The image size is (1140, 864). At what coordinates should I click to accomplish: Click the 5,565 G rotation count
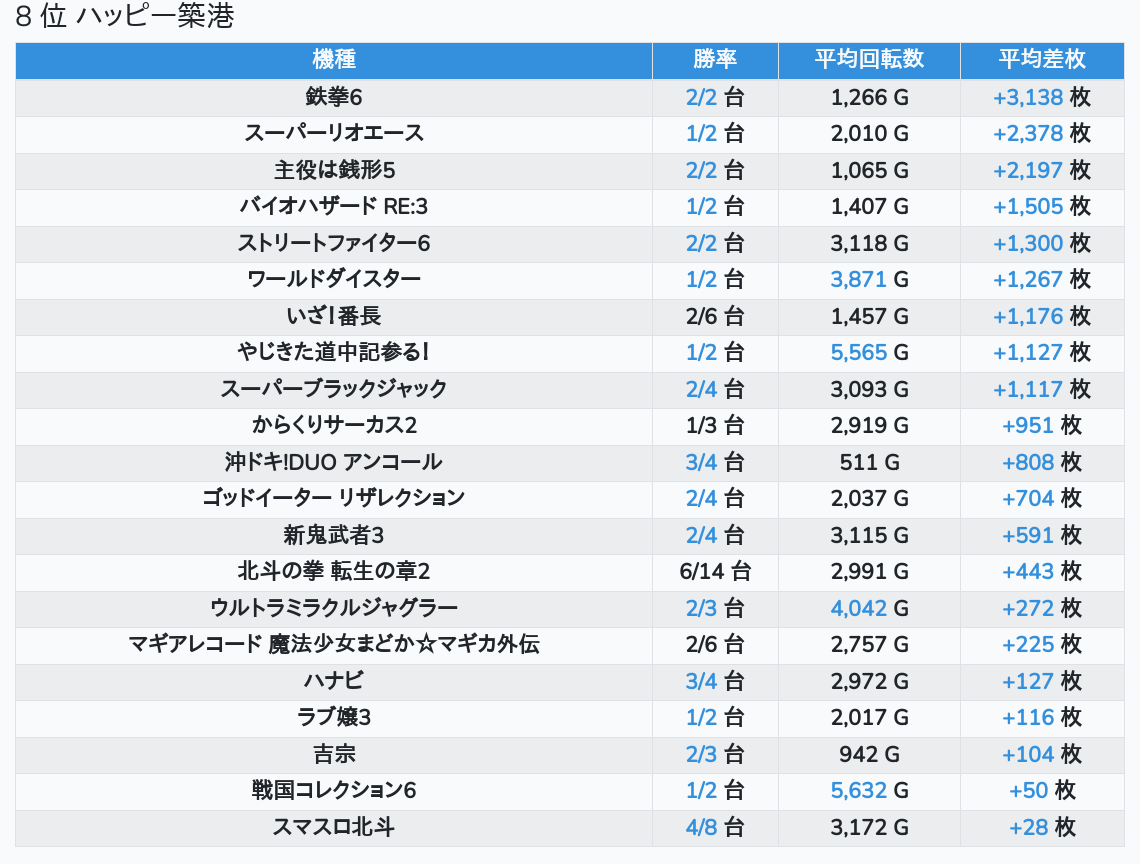tap(869, 353)
